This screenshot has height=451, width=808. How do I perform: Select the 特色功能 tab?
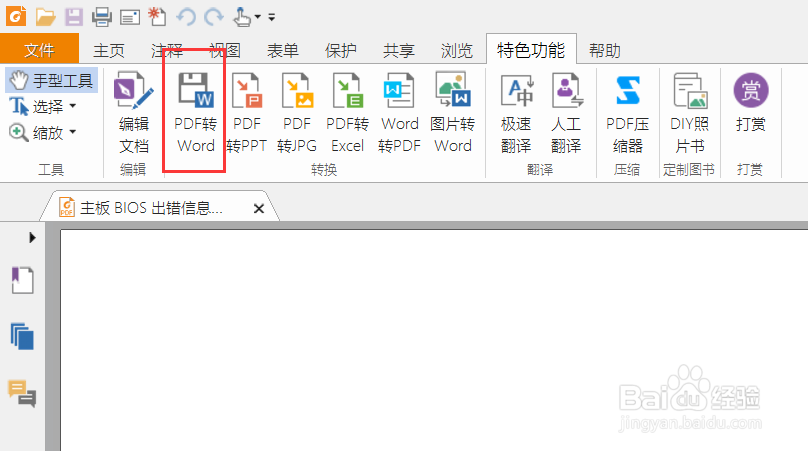click(531, 50)
